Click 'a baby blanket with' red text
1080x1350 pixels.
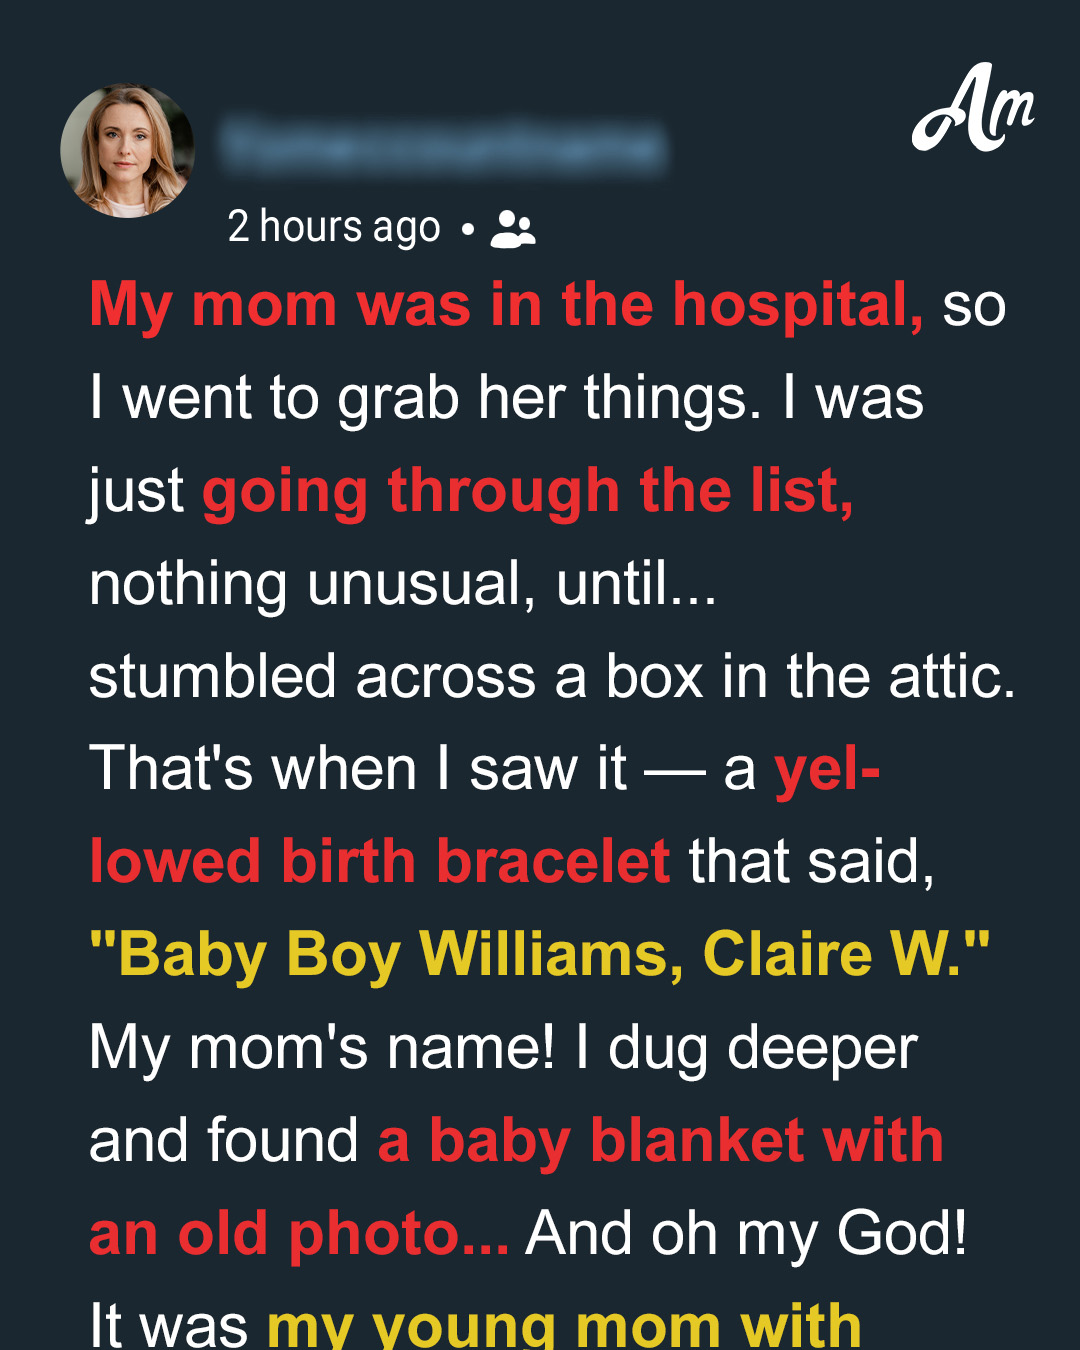[x=661, y=1141]
